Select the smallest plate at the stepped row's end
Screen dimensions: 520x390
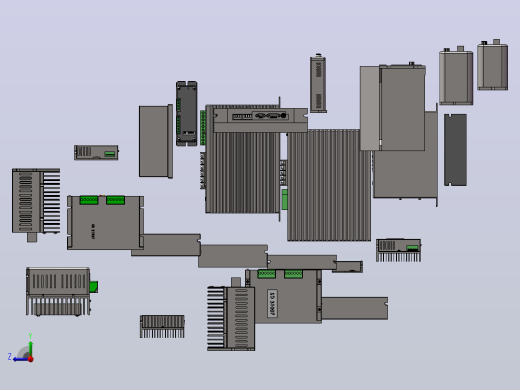point(348,267)
